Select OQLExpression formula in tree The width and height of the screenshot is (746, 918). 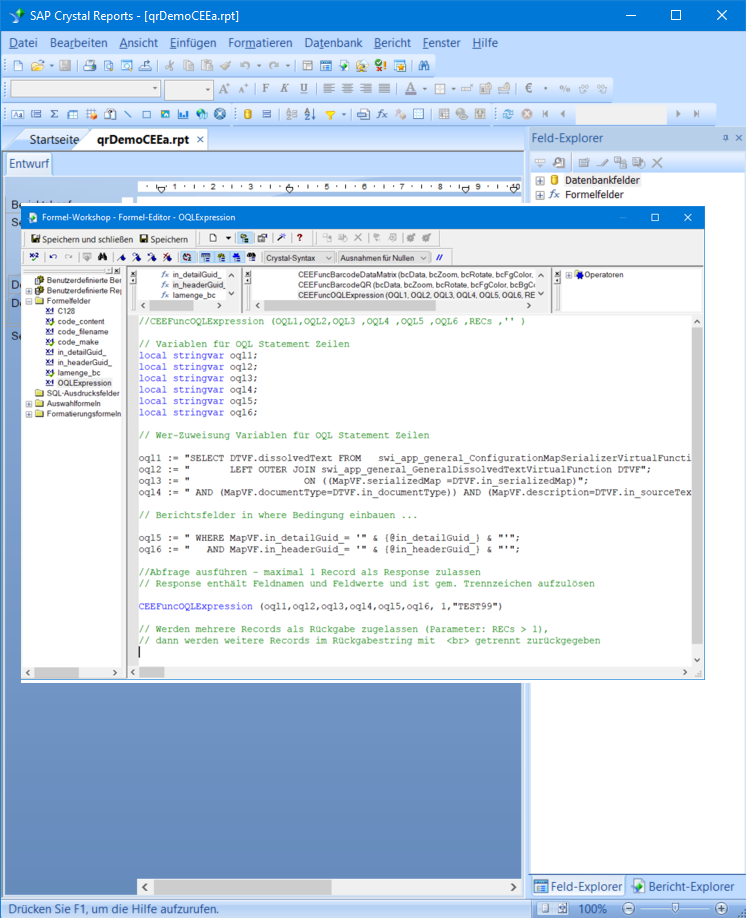pos(84,383)
